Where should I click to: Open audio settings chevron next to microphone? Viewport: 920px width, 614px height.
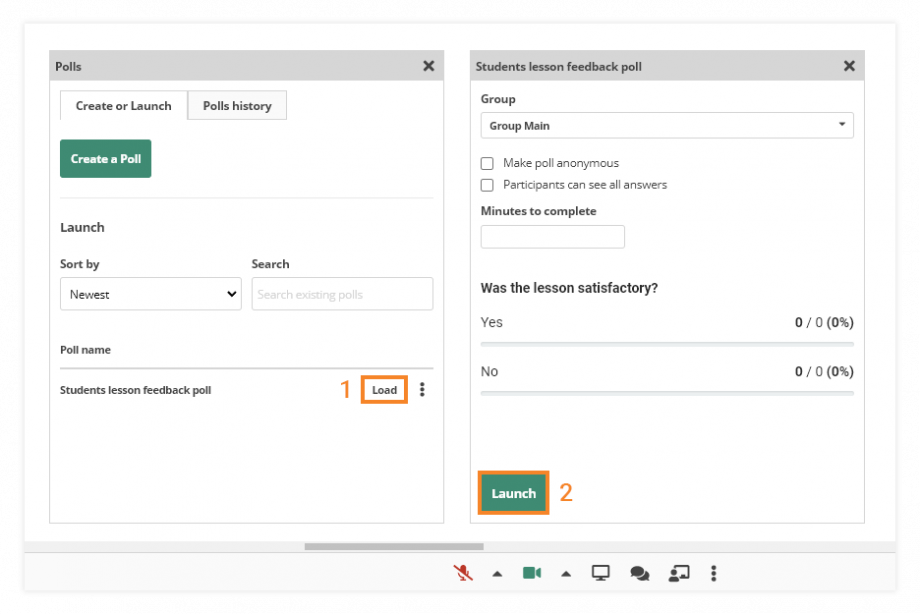[497, 573]
